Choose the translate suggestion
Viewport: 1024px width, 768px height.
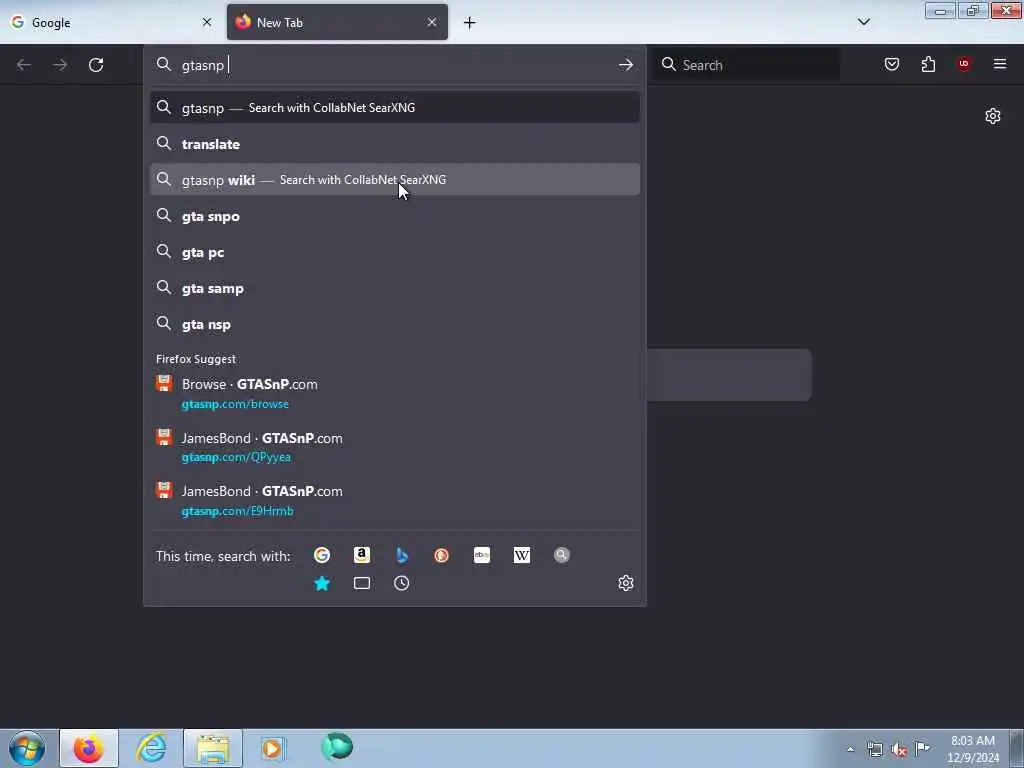click(394, 144)
